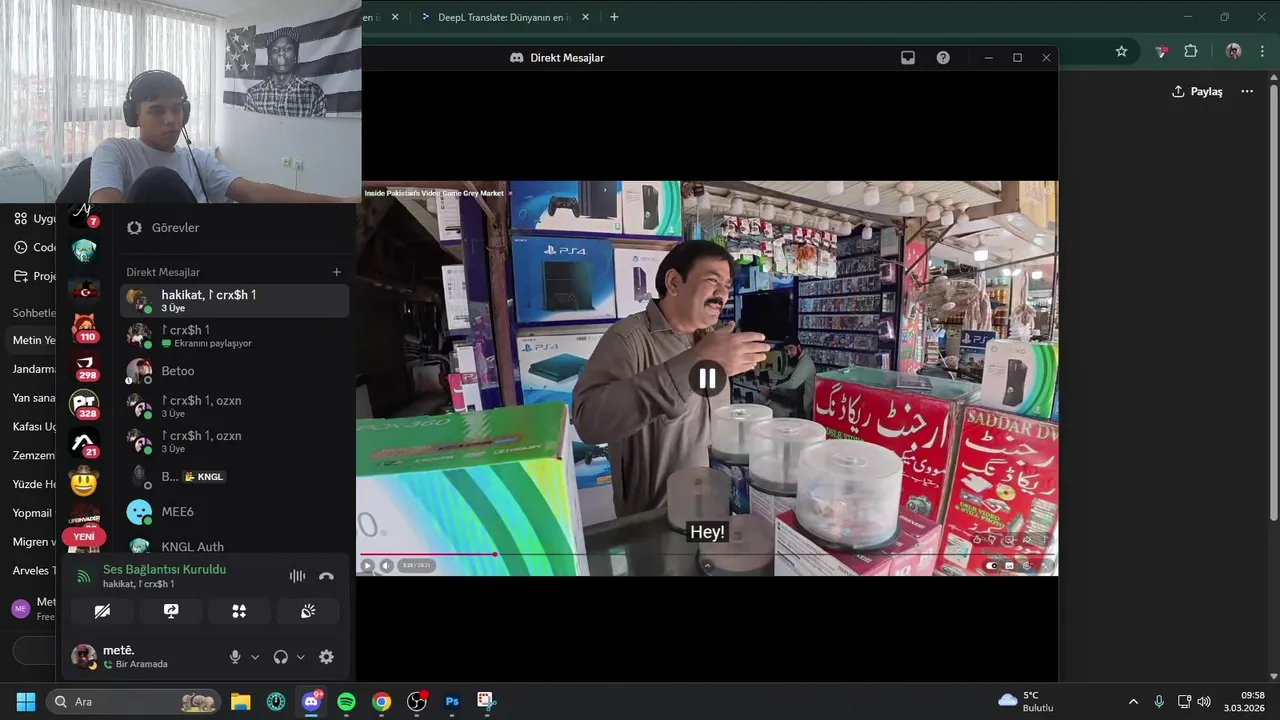Click the taskbar Ara search box
The image size is (1280, 720).
[134, 701]
